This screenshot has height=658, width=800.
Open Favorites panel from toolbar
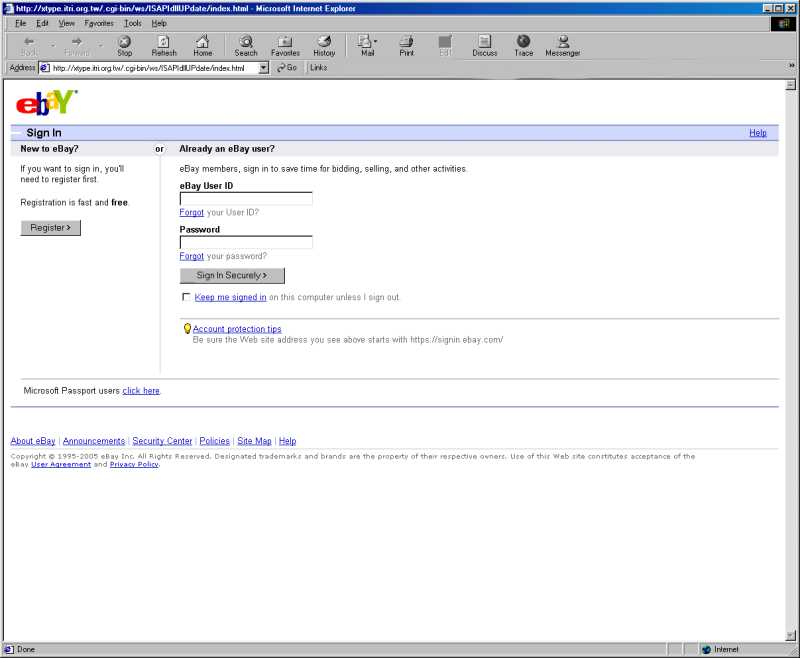click(285, 45)
